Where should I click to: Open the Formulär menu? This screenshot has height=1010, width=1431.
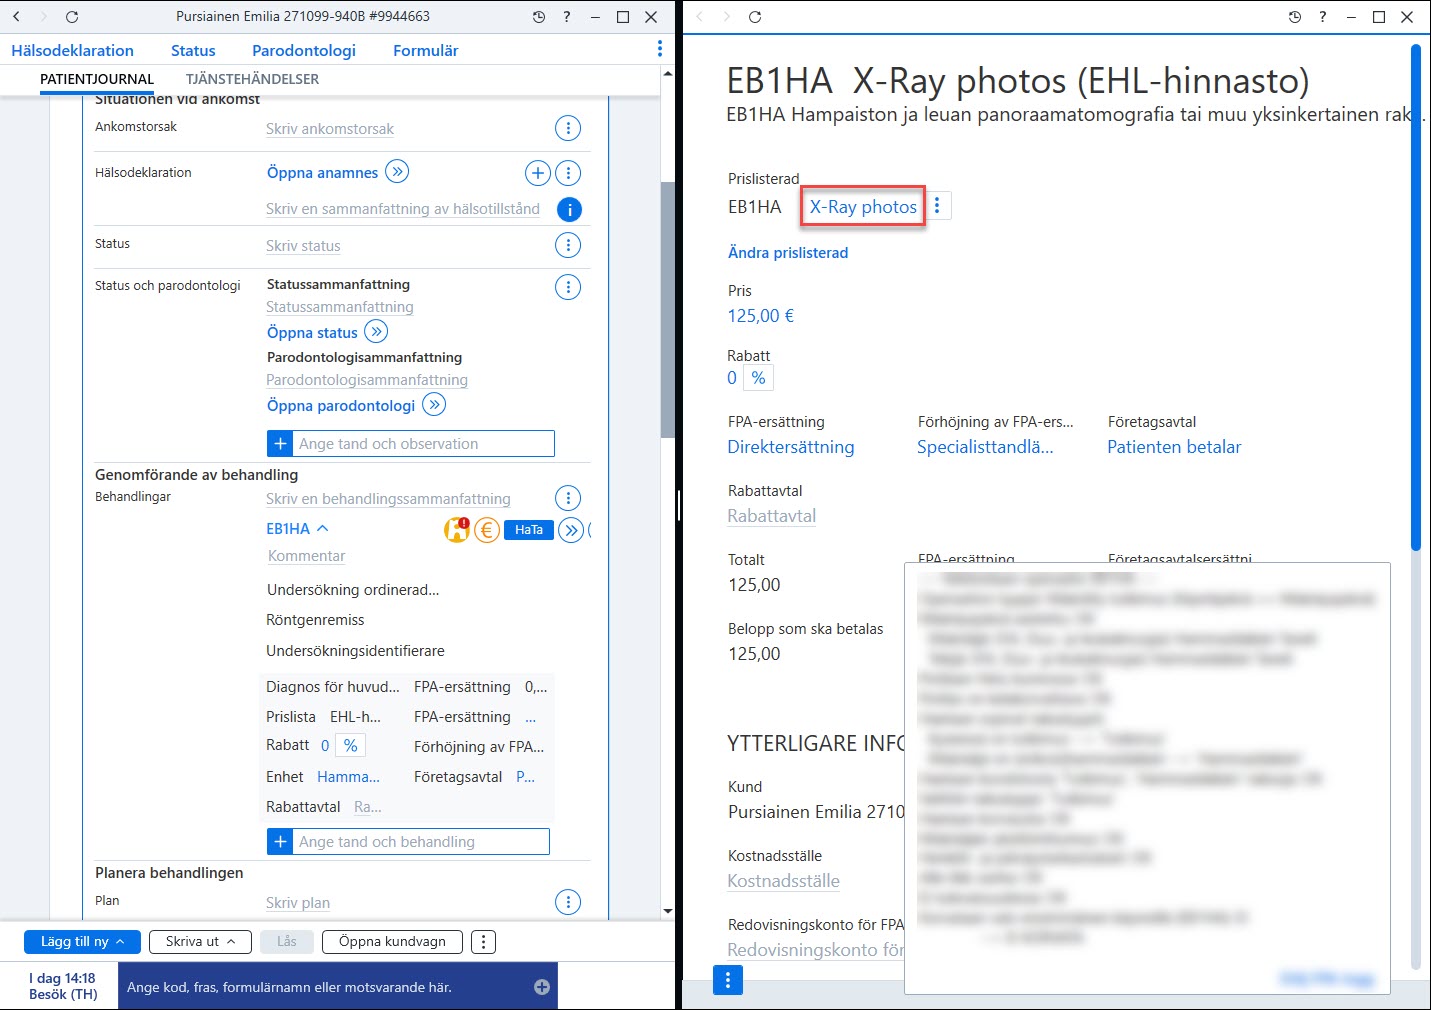pos(426,50)
